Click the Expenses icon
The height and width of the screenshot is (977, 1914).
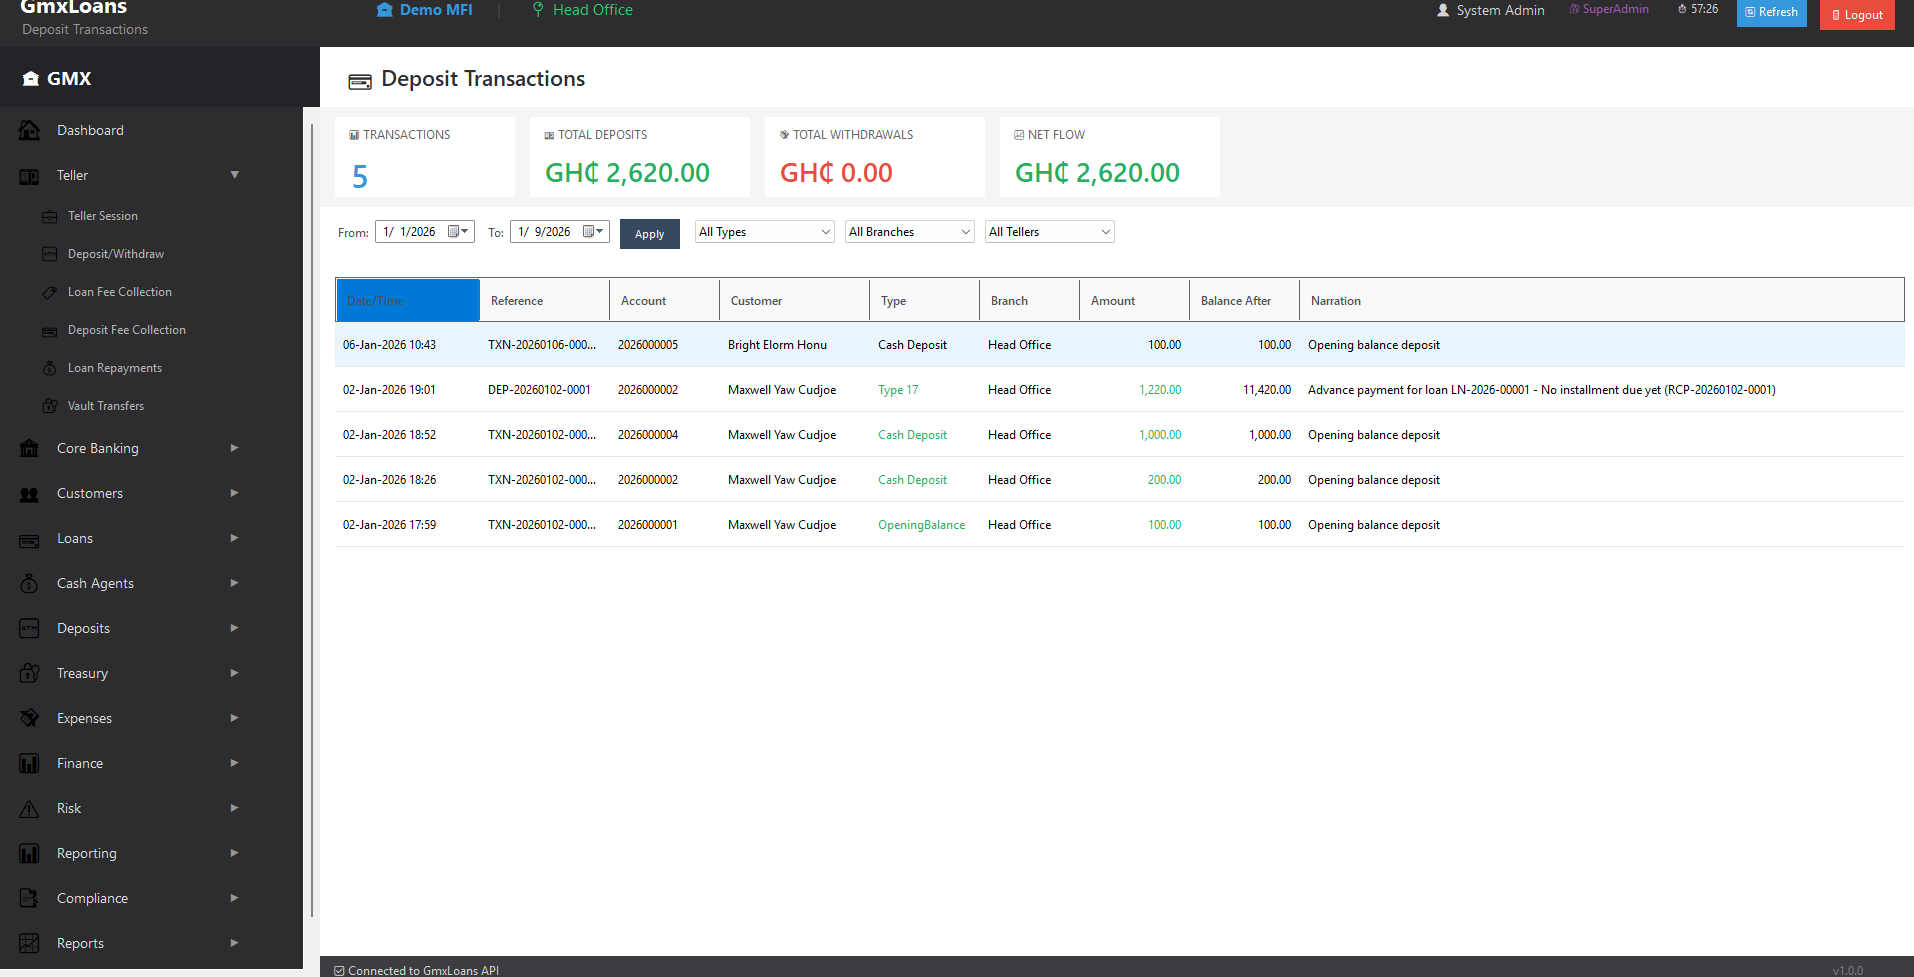[x=29, y=718]
